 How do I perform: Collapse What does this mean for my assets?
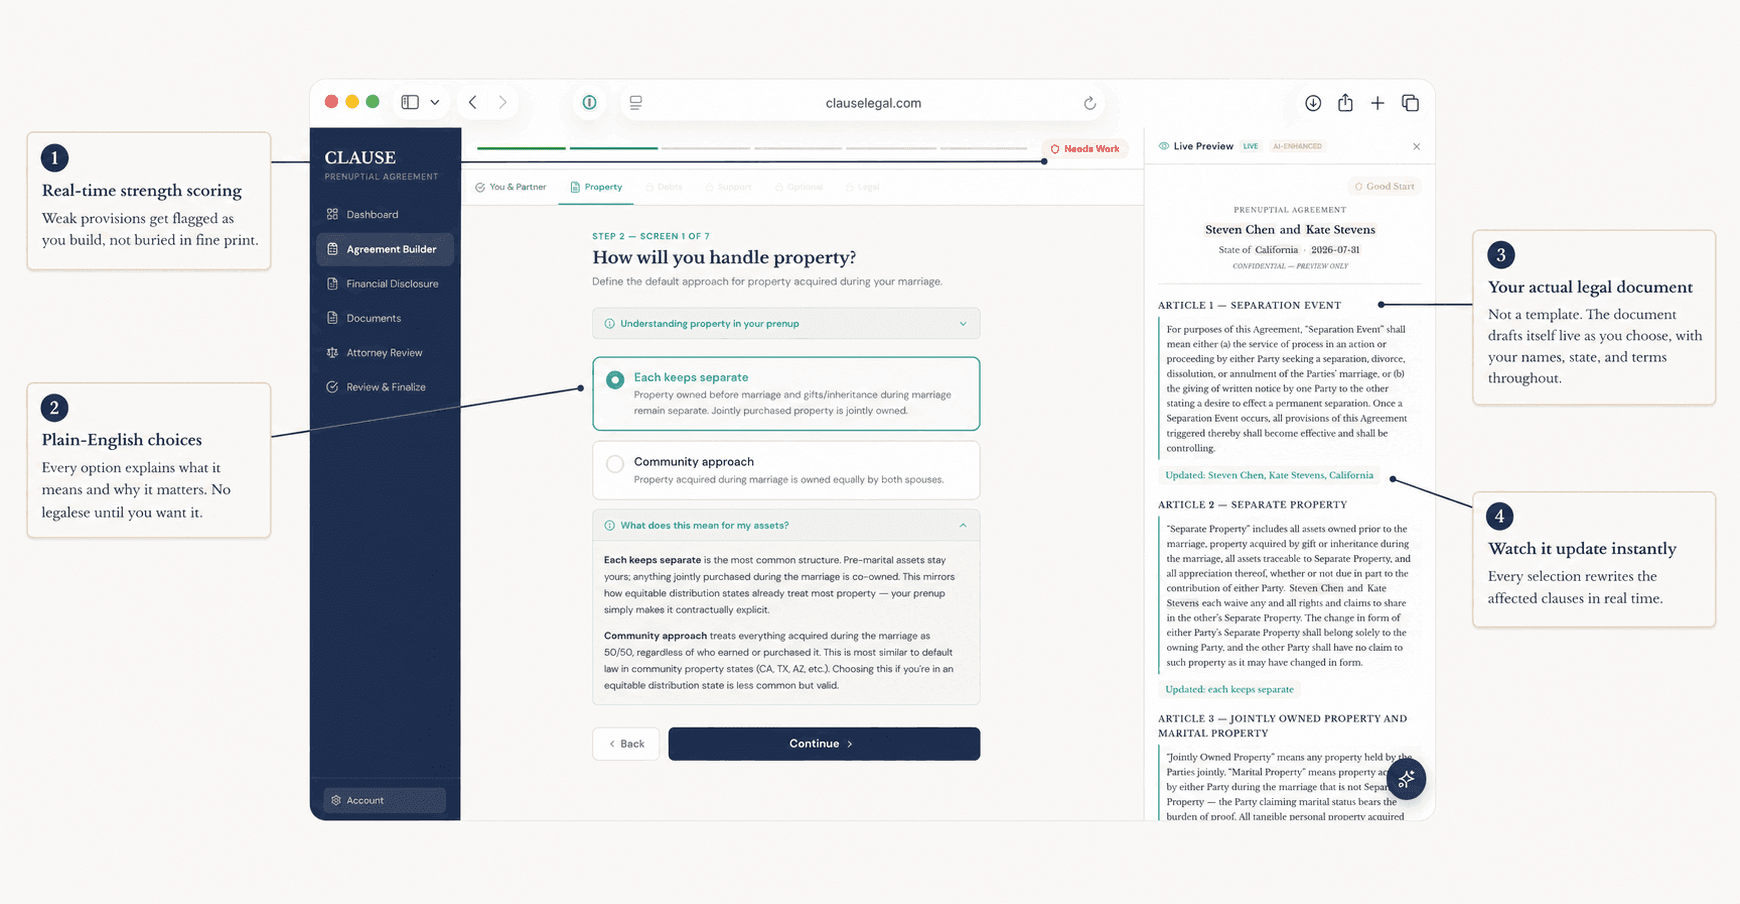coord(786,525)
